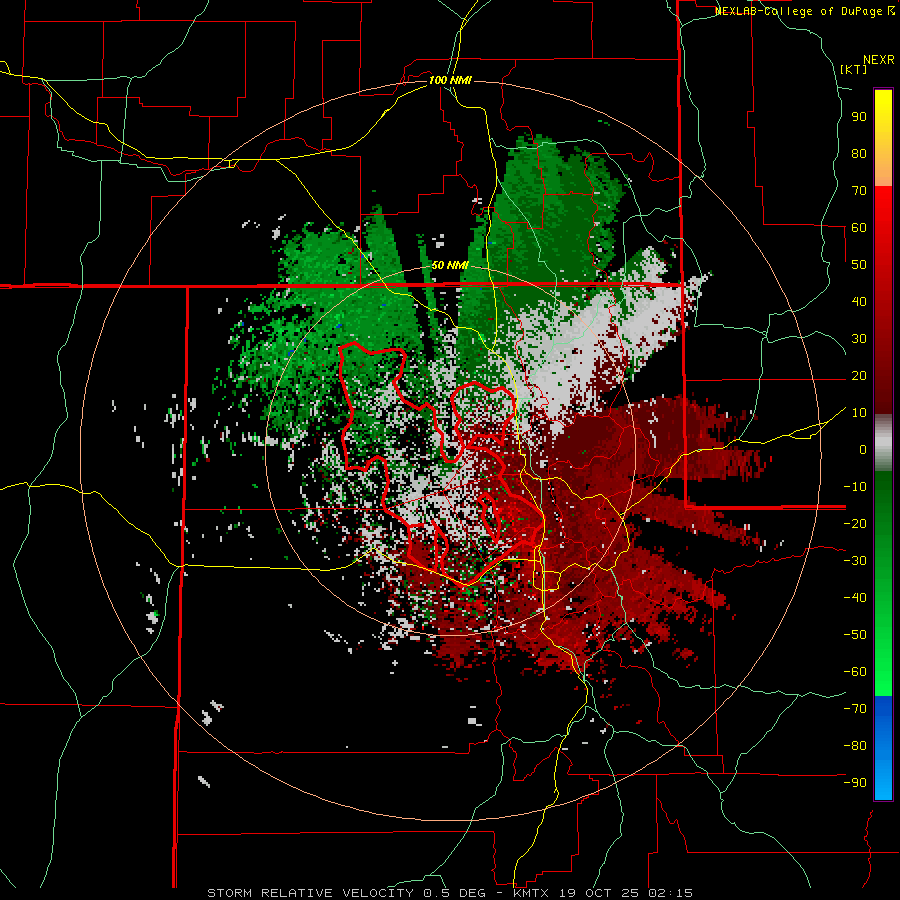900x900 pixels.
Task: Click the positive 20 value on velocity scale
Action: pos(859,376)
